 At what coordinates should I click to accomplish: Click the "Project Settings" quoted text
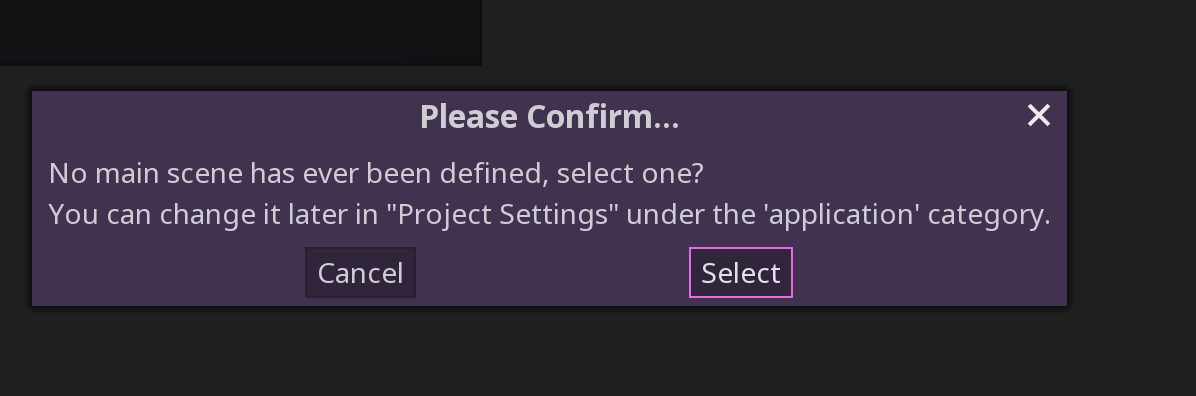click(502, 214)
